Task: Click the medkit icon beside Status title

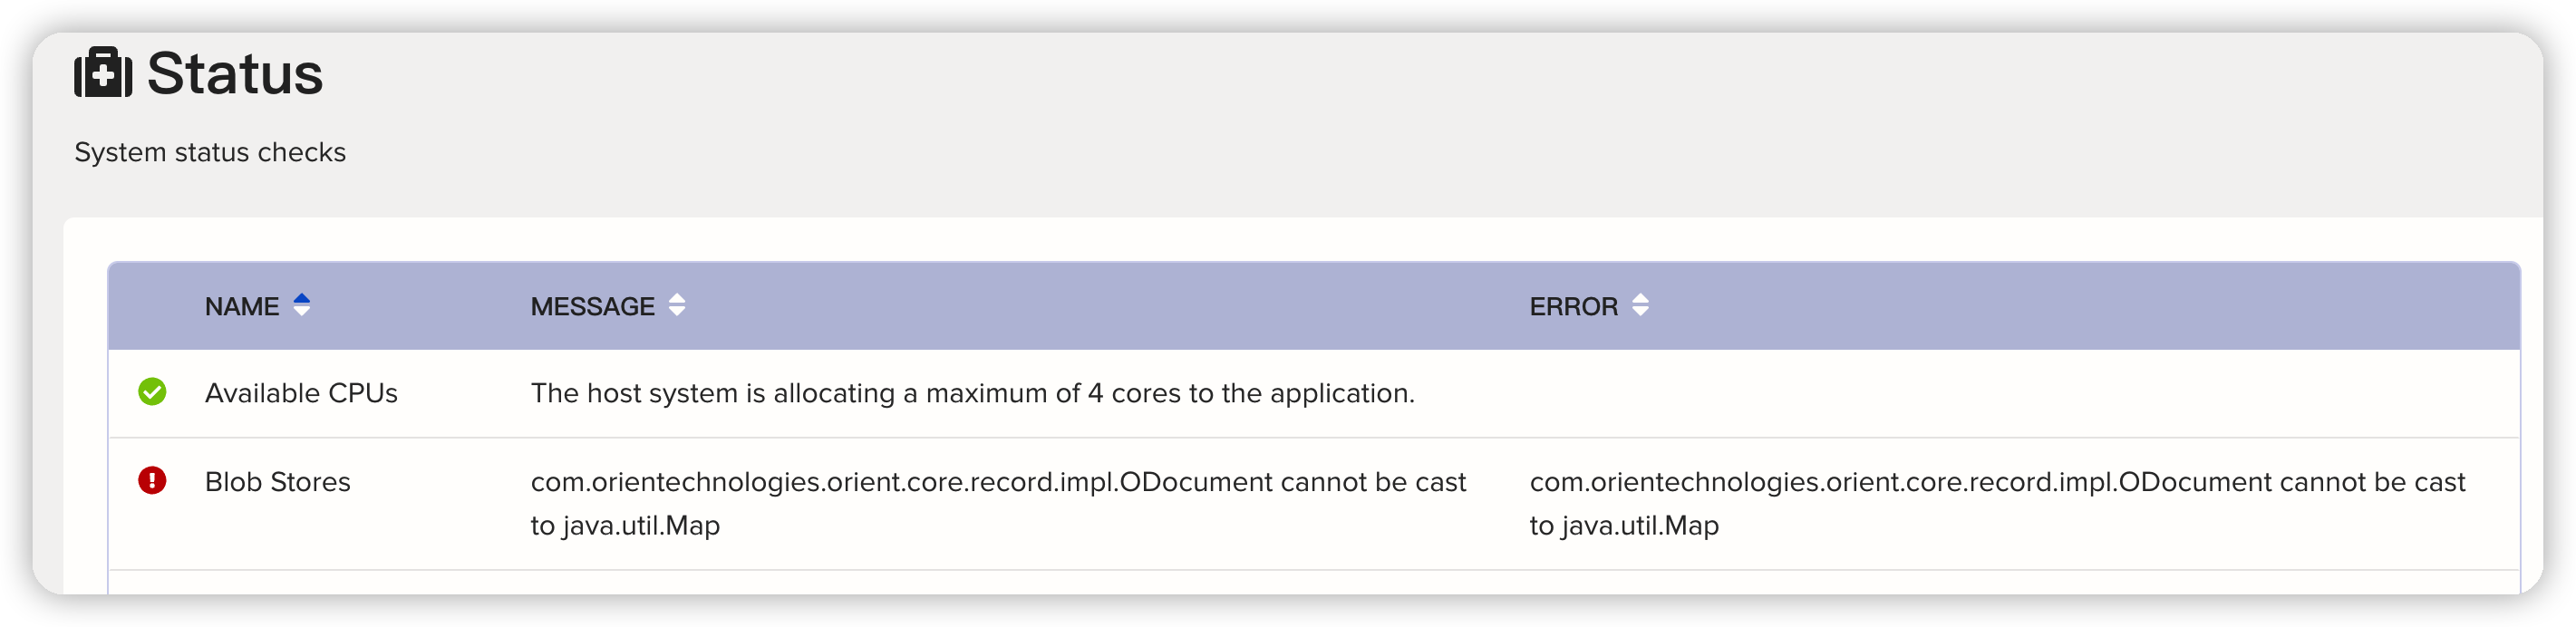Action: tap(103, 73)
